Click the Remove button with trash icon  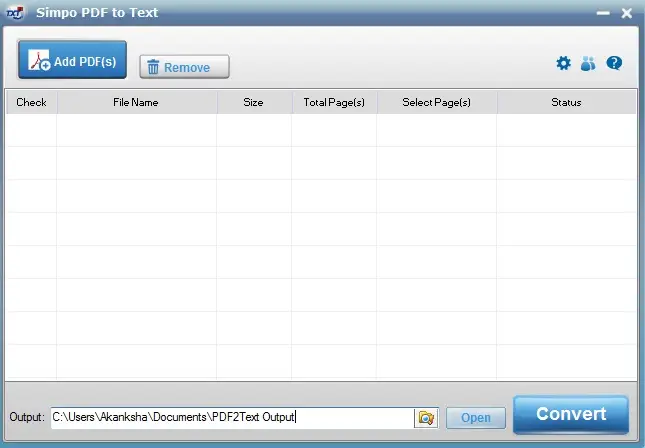pos(184,67)
